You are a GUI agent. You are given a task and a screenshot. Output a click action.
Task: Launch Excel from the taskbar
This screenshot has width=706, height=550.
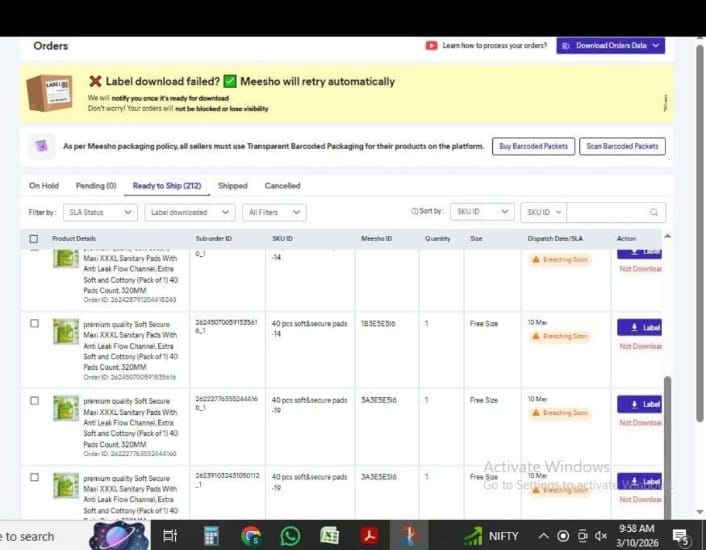pos(329,536)
